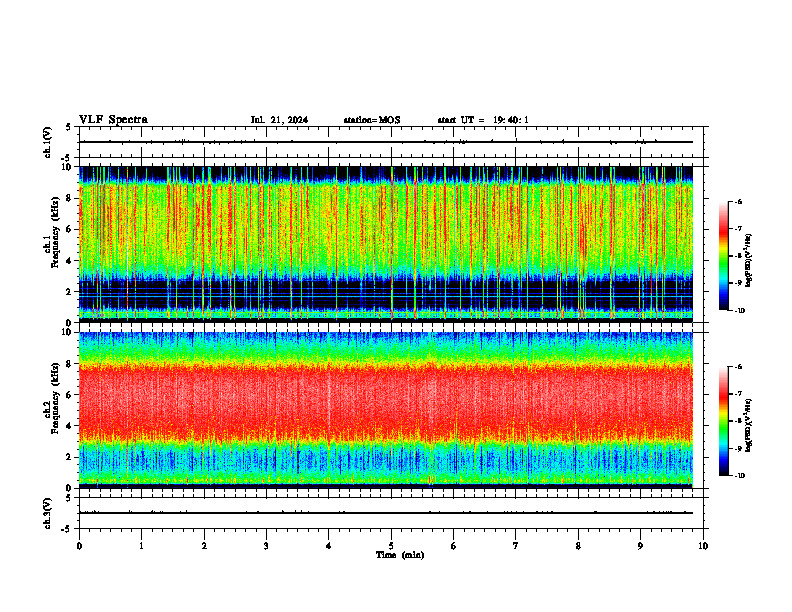Screen dimensions: 792x612
Task: Click time axis tick label "0"
Action: coord(79,546)
